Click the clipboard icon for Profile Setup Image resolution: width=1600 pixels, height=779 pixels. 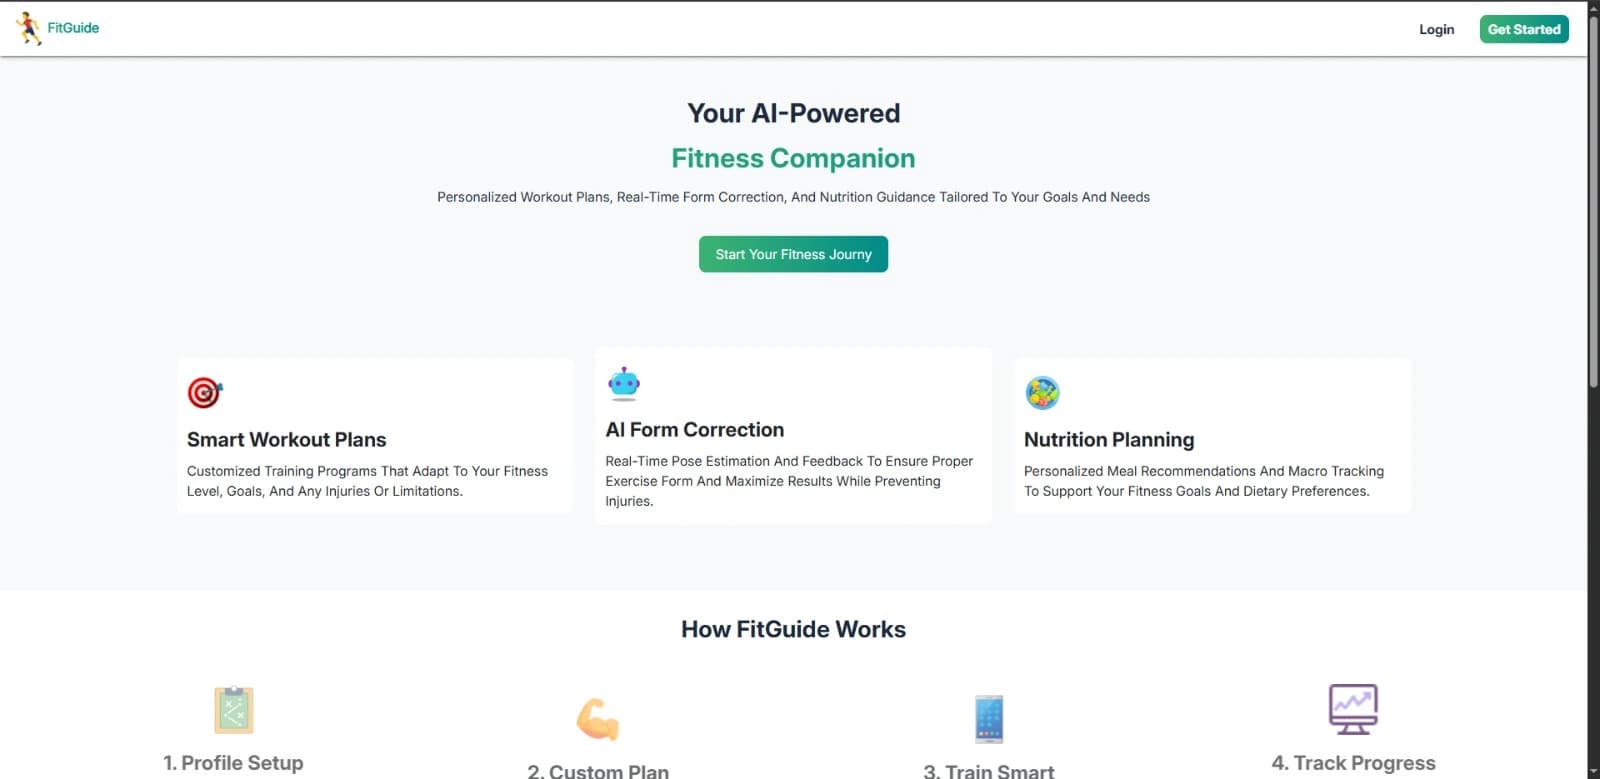coord(233,710)
